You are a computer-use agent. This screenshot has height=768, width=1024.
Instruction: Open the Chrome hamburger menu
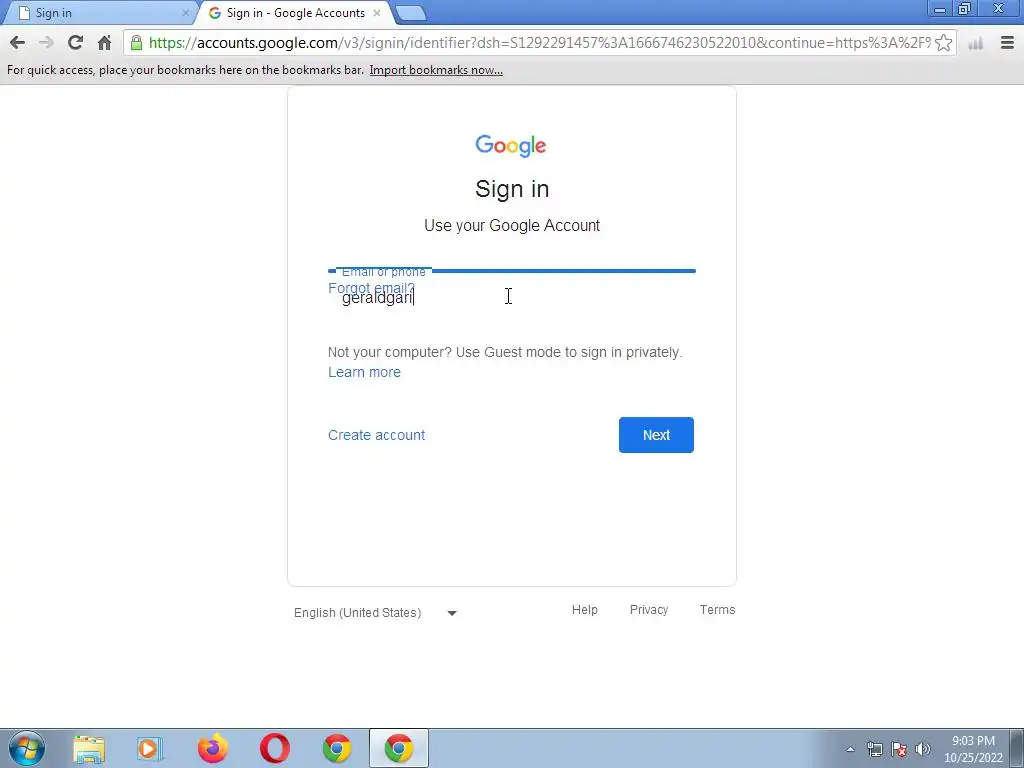(x=1007, y=43)
